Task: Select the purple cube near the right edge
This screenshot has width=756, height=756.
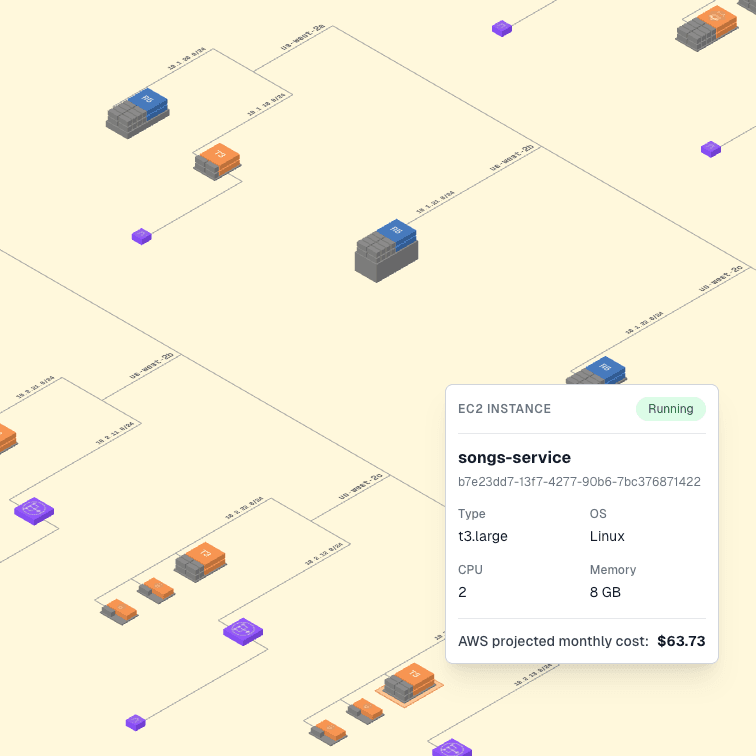Action: coord(711,149)
